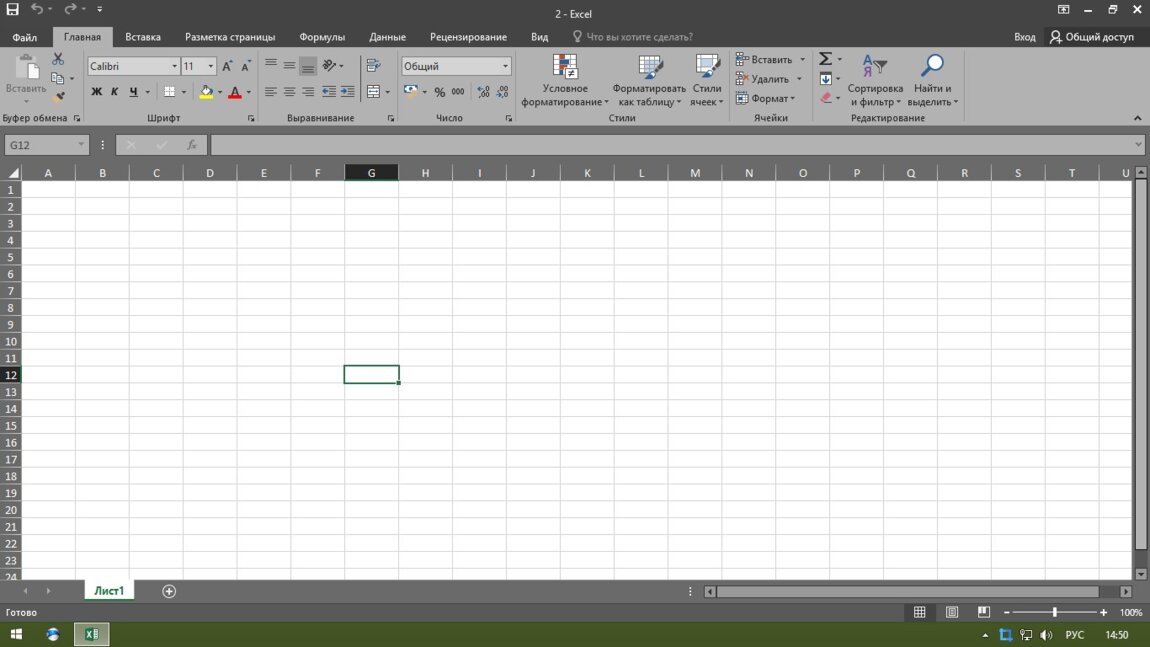1150x647 pixels.
Task: Toggle wrap text in cells
Action: coord(374,66)
